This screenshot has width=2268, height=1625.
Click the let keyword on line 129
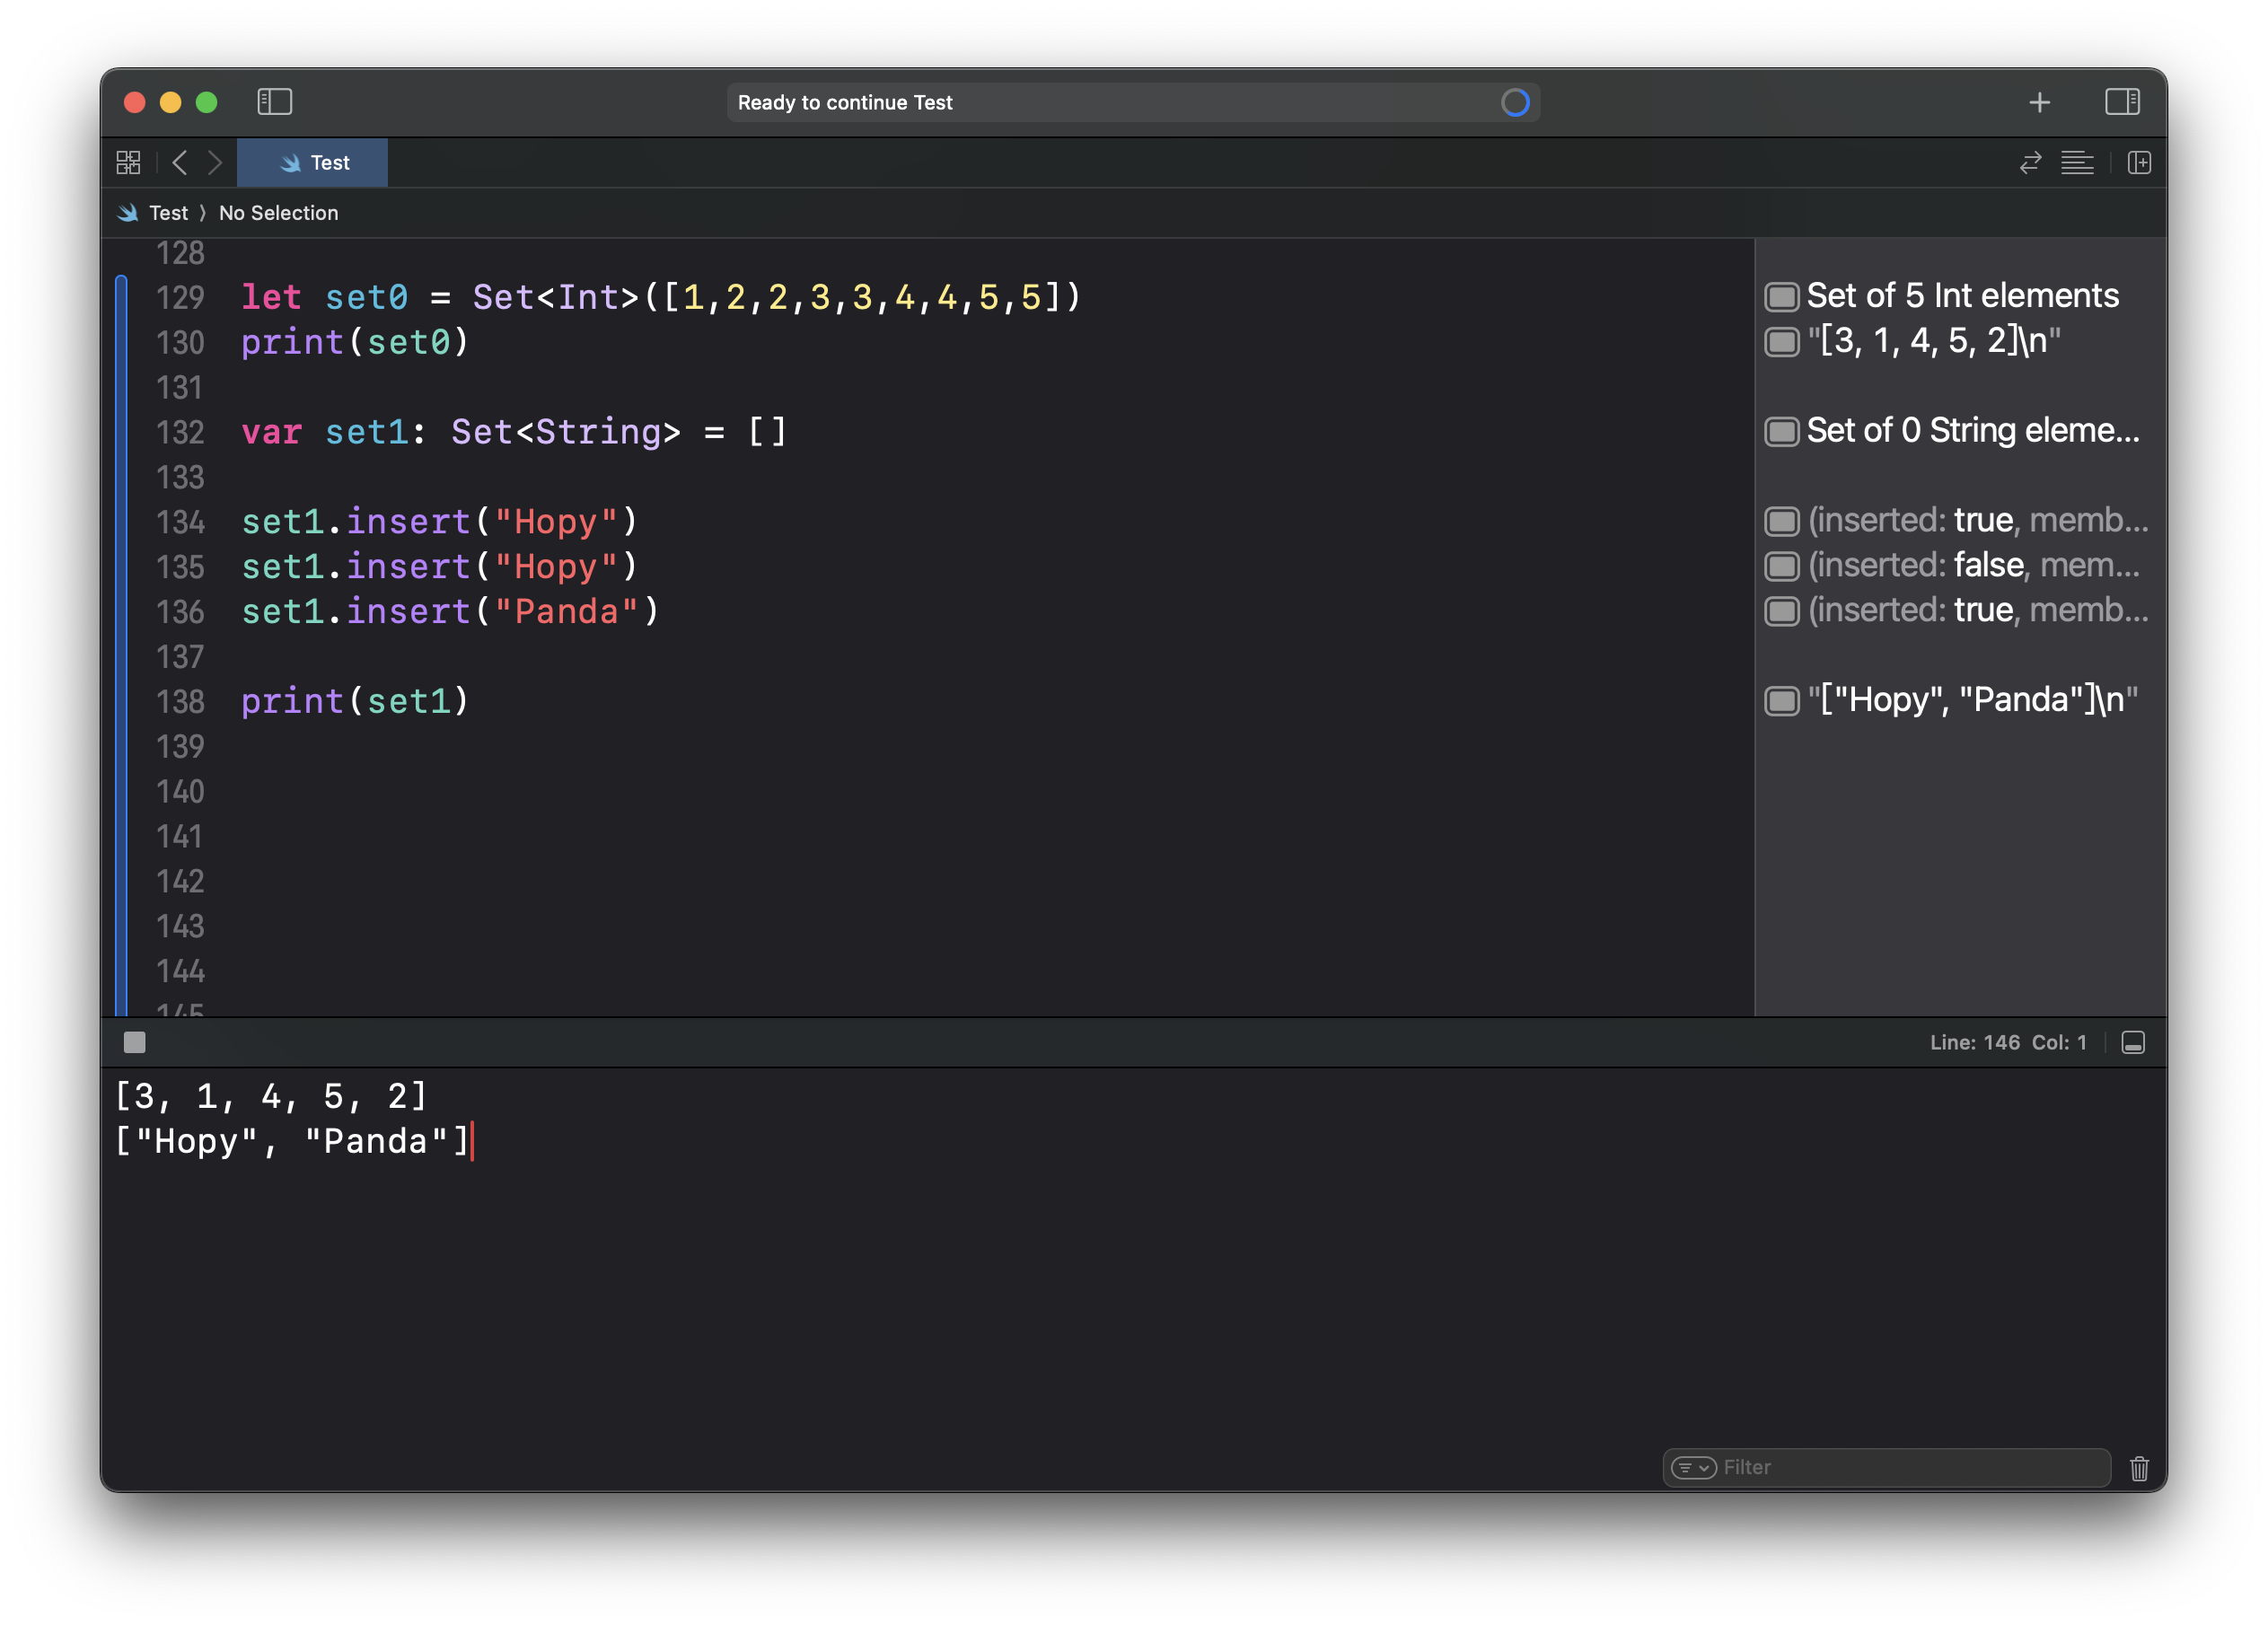coord(271,297)
